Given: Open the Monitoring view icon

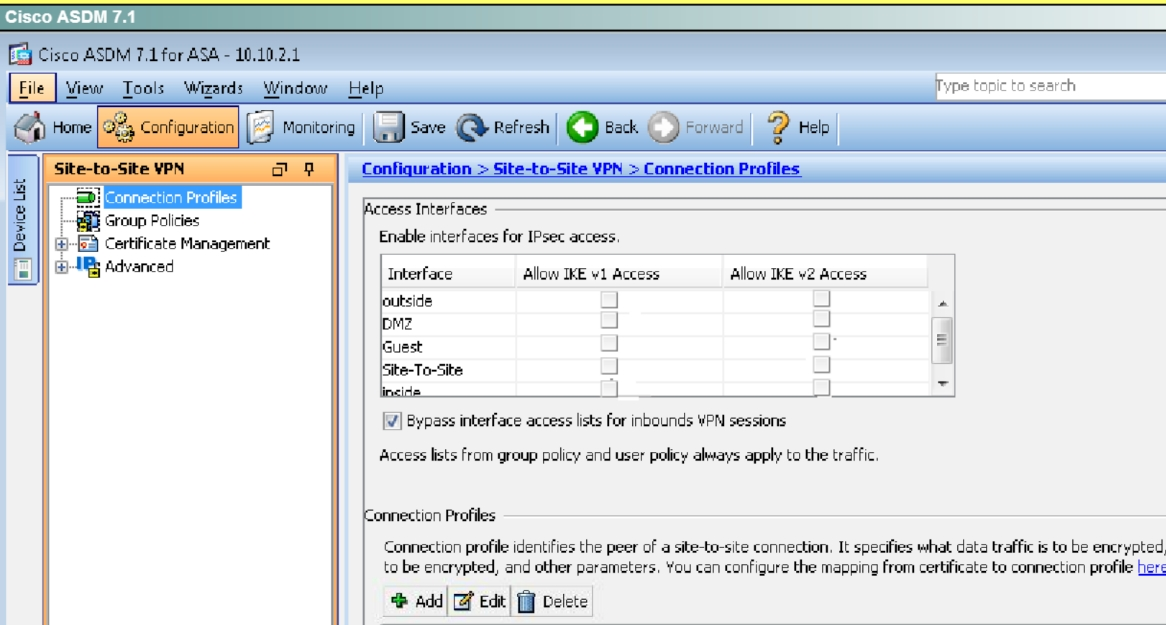Looking at the screenshot, I should coord(260,127).
